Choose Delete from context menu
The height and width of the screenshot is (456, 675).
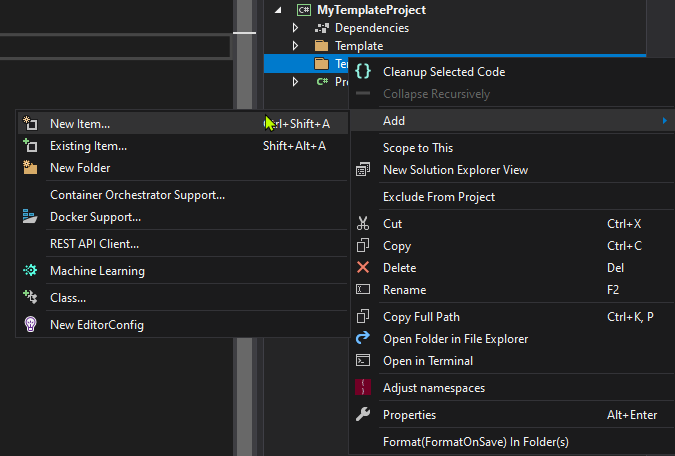[x=512, y=267]
